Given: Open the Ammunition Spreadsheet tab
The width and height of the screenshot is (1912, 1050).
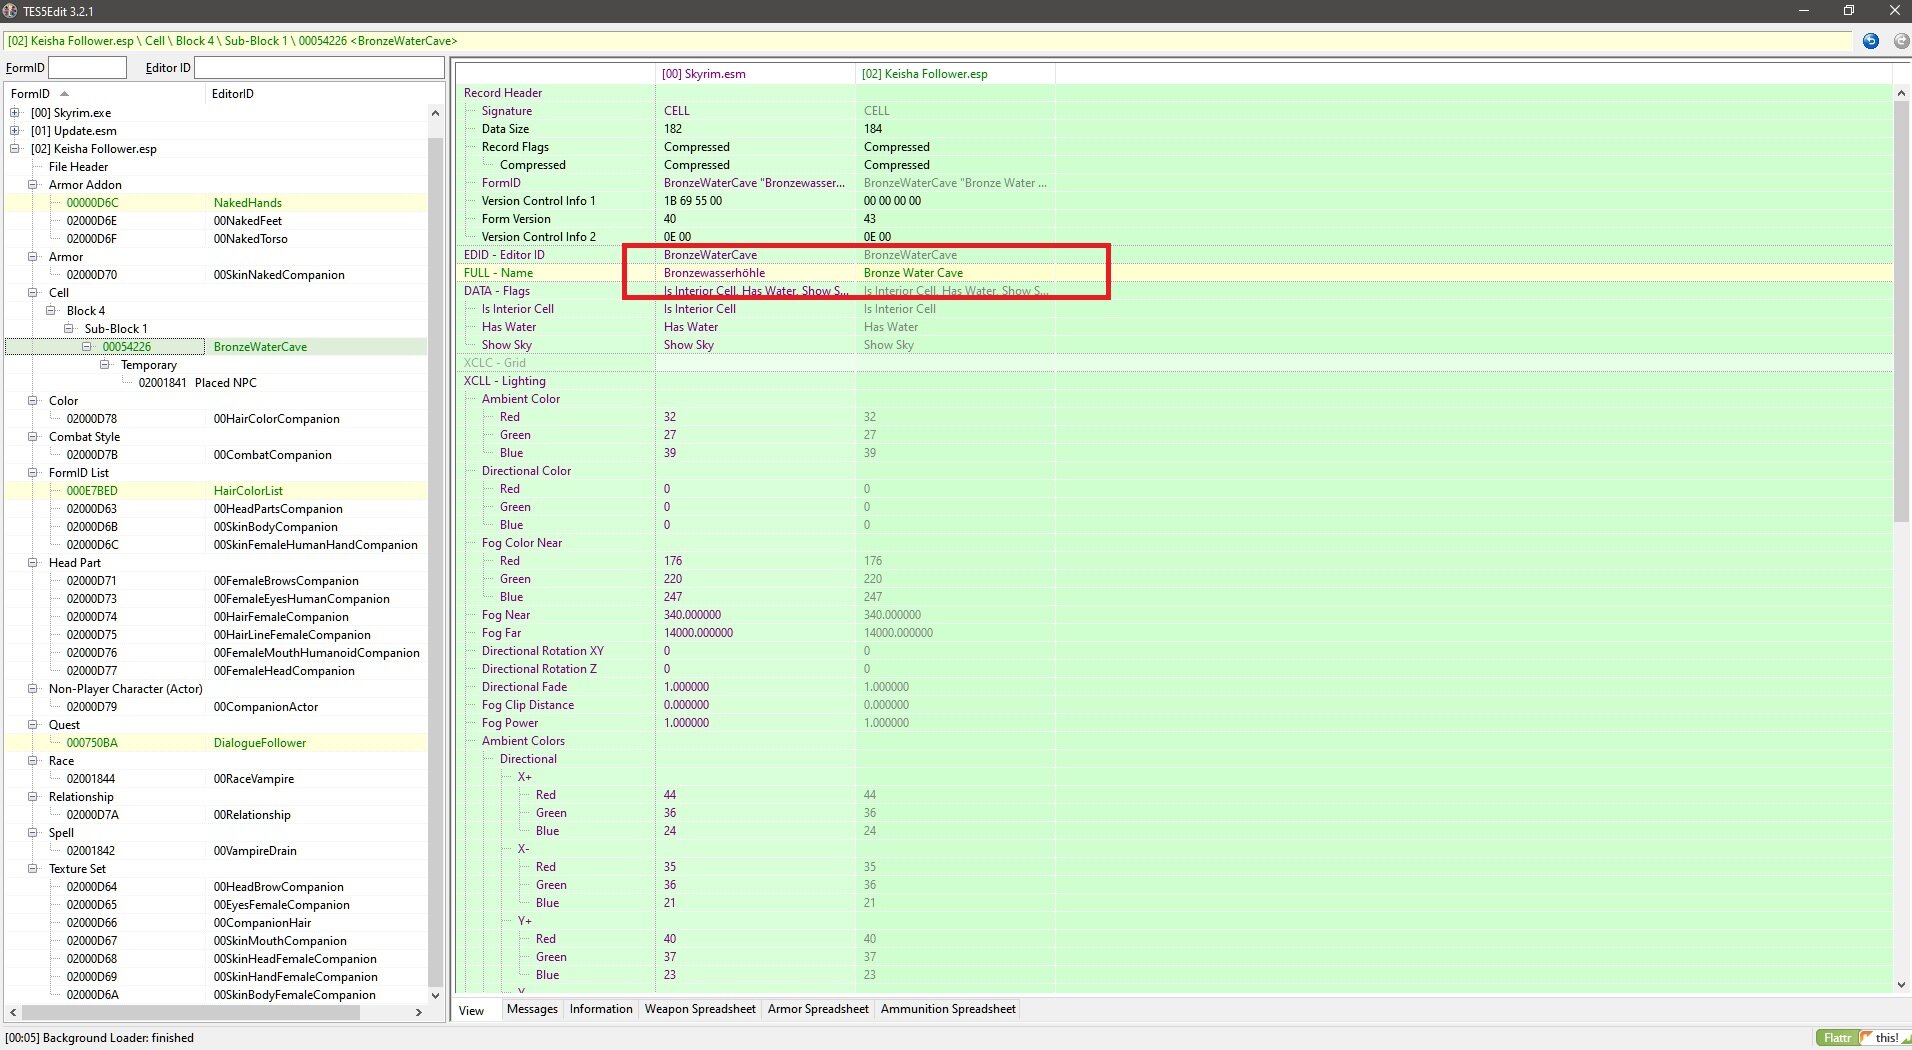Looking at the screenshot, I should pyautogui.click(x=948, y=1009).
